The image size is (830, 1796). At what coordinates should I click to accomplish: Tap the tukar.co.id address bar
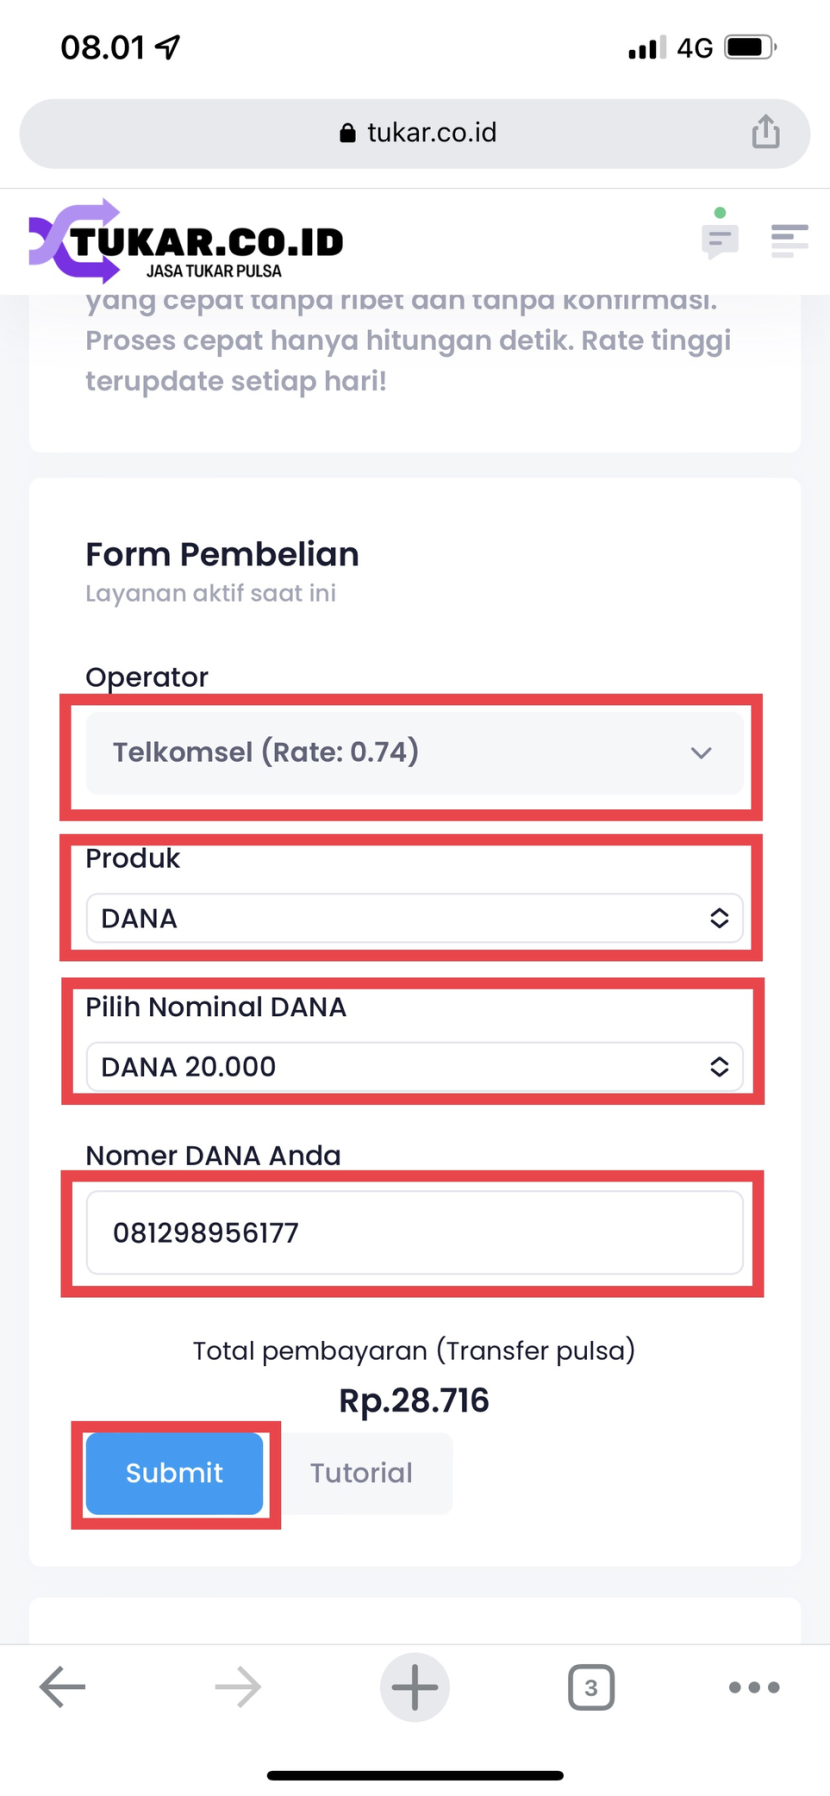coord(430,133)
